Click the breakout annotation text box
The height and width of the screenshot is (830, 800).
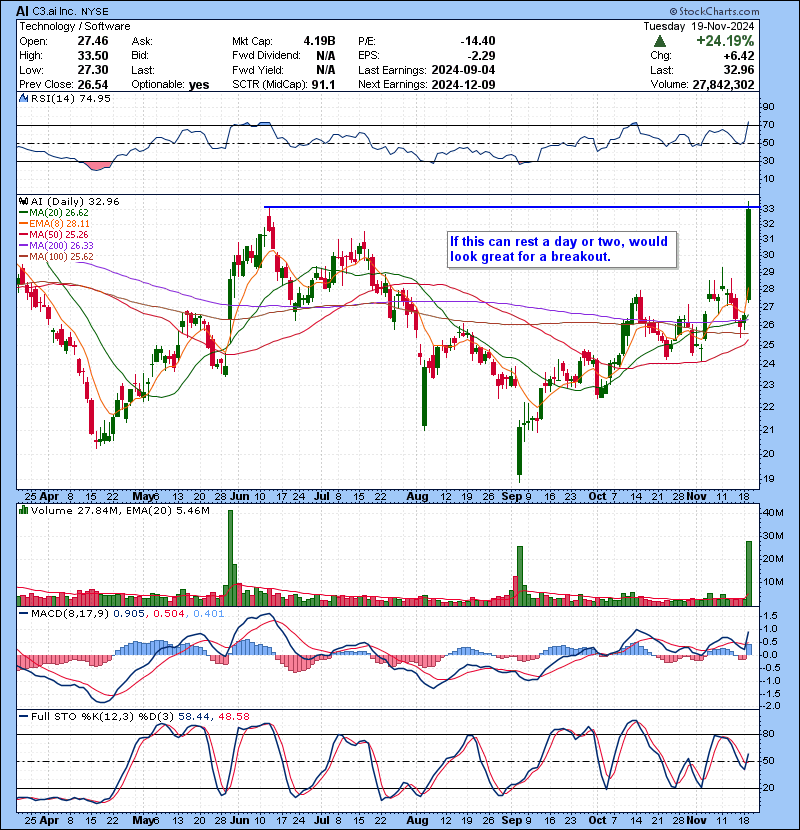coord(562,249)
